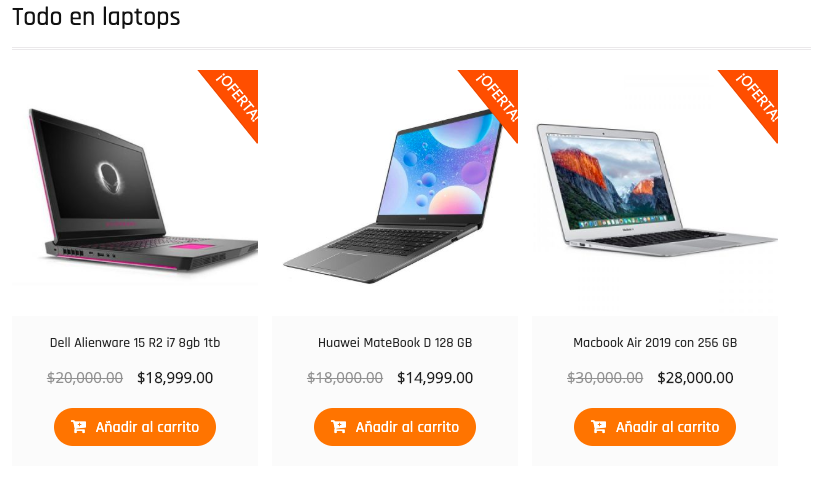Open the Macbook Air laptop image
824x485 pixels.
coord(655,192)
